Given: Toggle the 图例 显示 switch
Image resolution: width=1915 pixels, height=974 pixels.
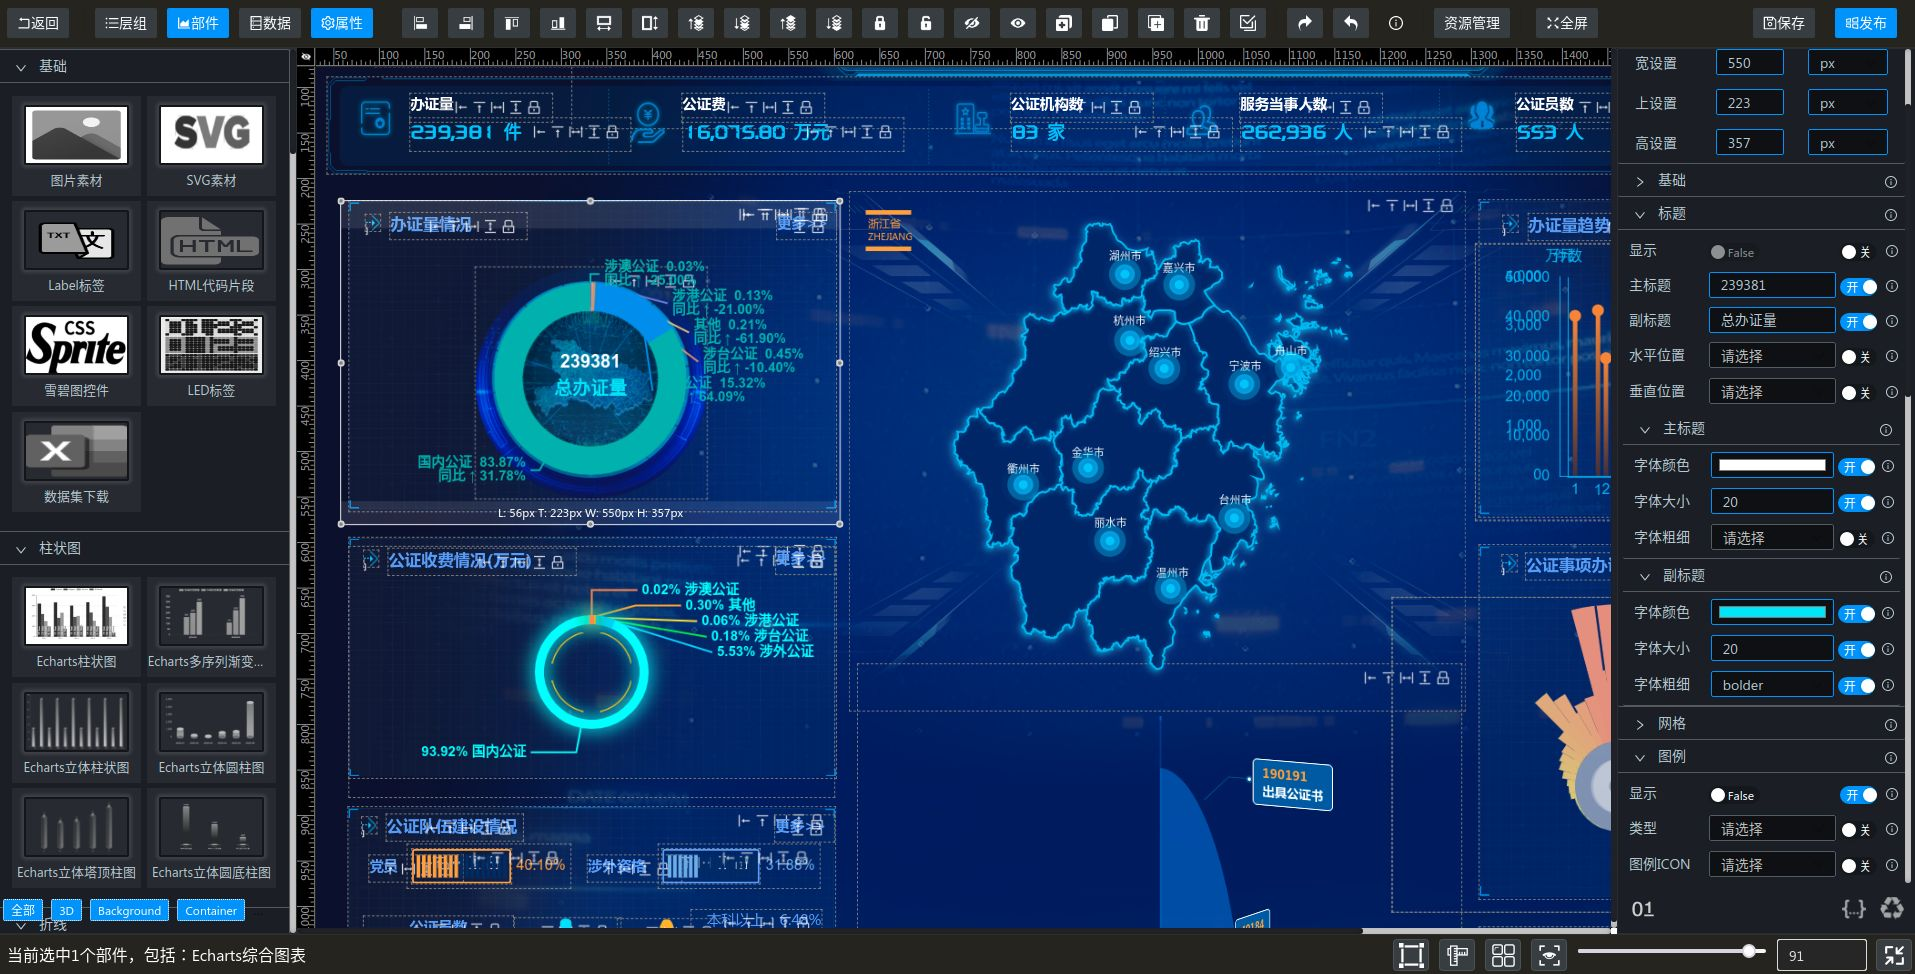Looking at the screenshot, I should pos(1859,795).
